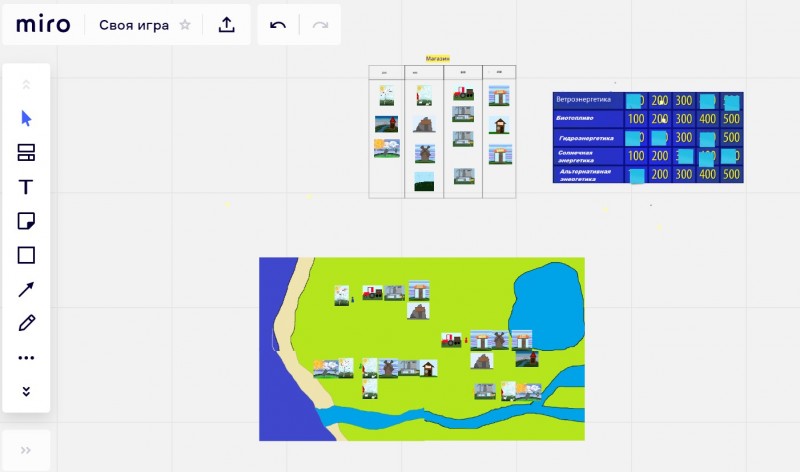Select the Pen drawing tool
800x472 pixels.
pyautogui.click(x=26, y=323)
